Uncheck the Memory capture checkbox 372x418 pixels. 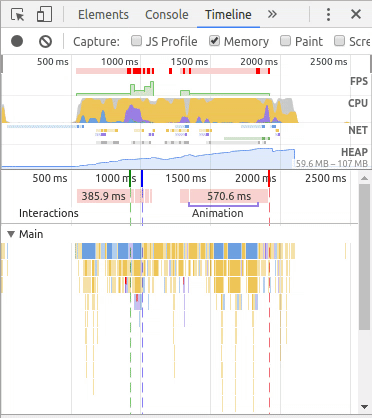click(x=214, y=41)
